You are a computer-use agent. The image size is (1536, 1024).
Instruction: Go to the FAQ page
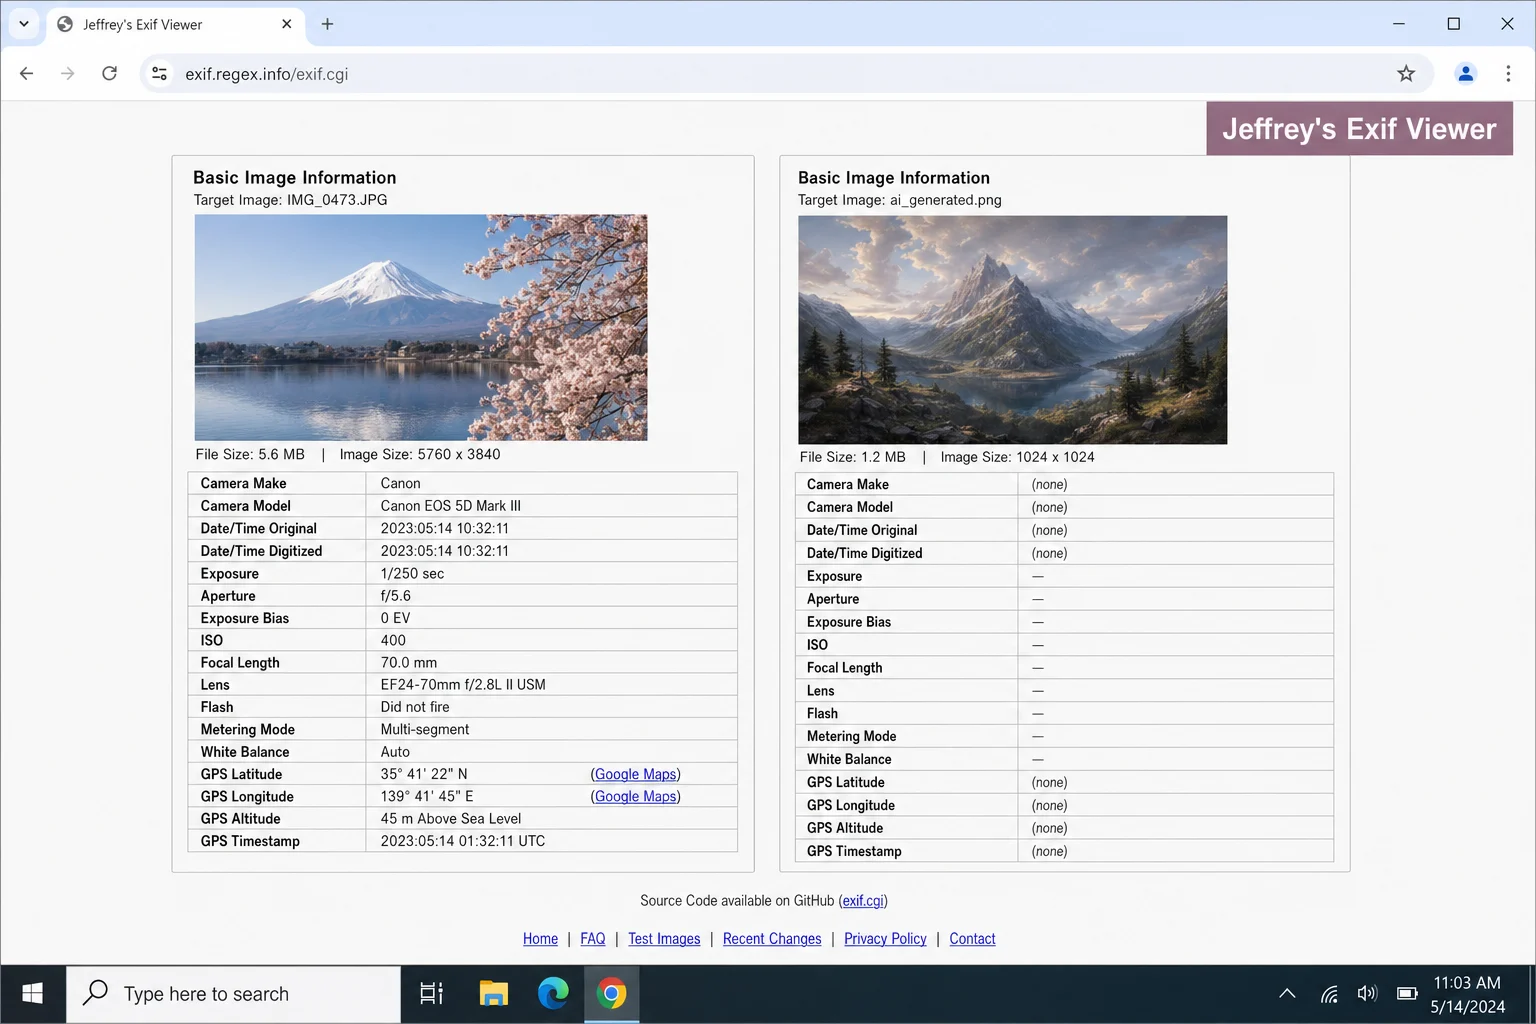[592, 938]
